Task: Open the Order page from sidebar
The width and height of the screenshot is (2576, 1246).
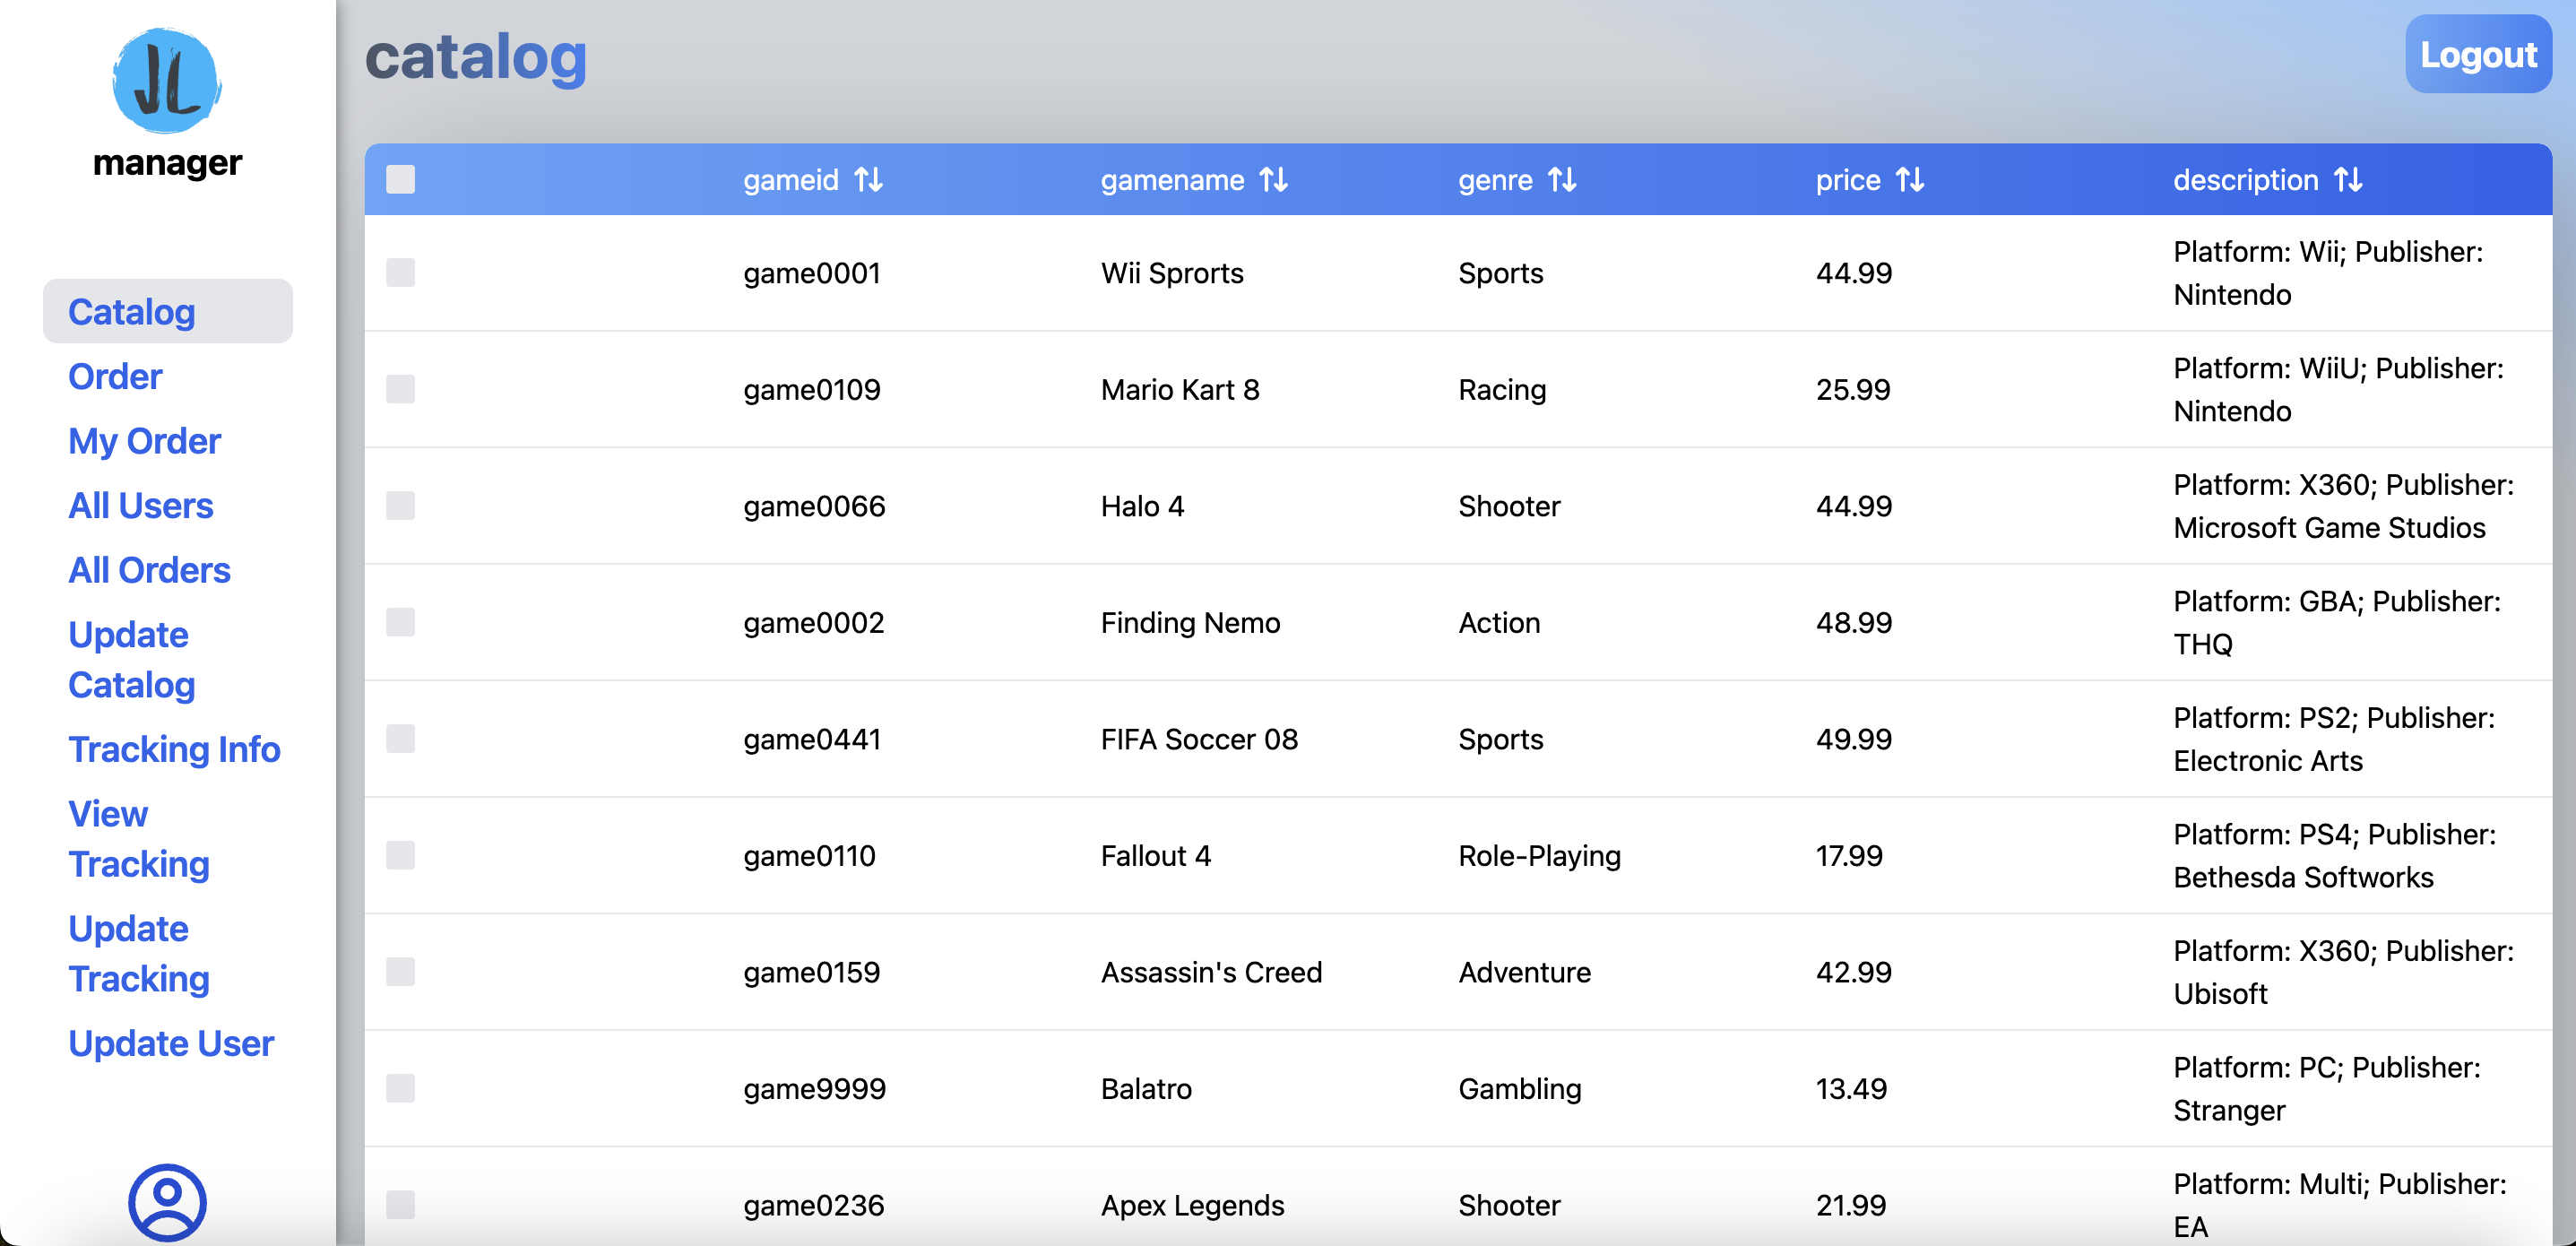Action: (114, 376)
